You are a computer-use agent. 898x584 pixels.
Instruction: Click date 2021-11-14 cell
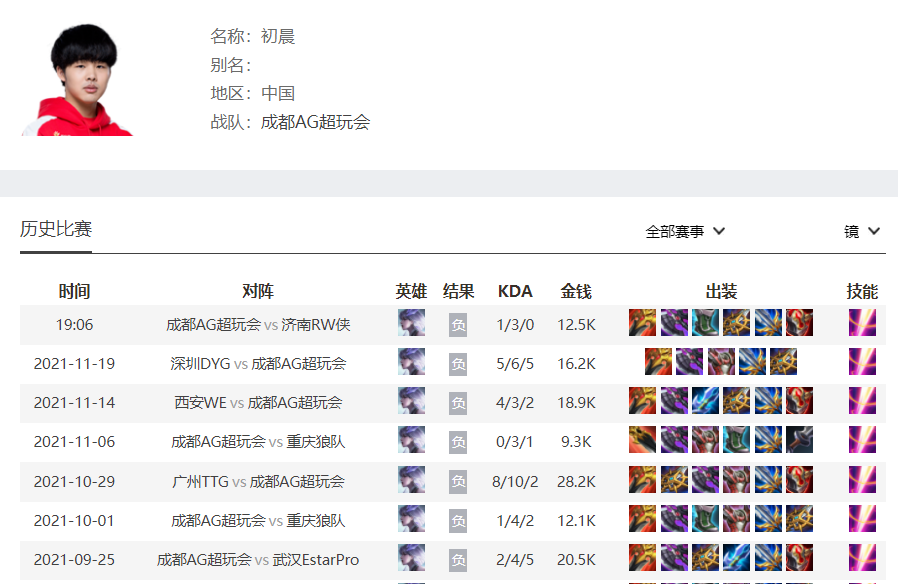74,403
